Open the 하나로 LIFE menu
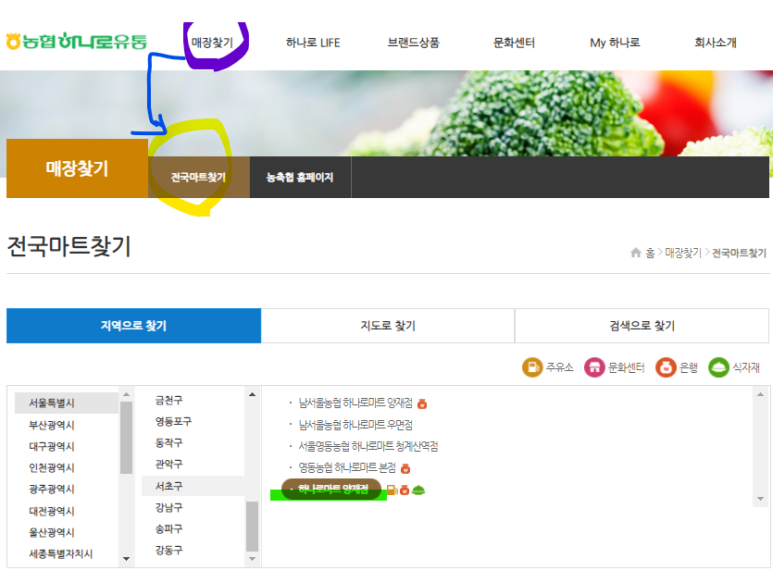This screenshot has width=773, height=571. pyautogui.click(x=313, y=43)
